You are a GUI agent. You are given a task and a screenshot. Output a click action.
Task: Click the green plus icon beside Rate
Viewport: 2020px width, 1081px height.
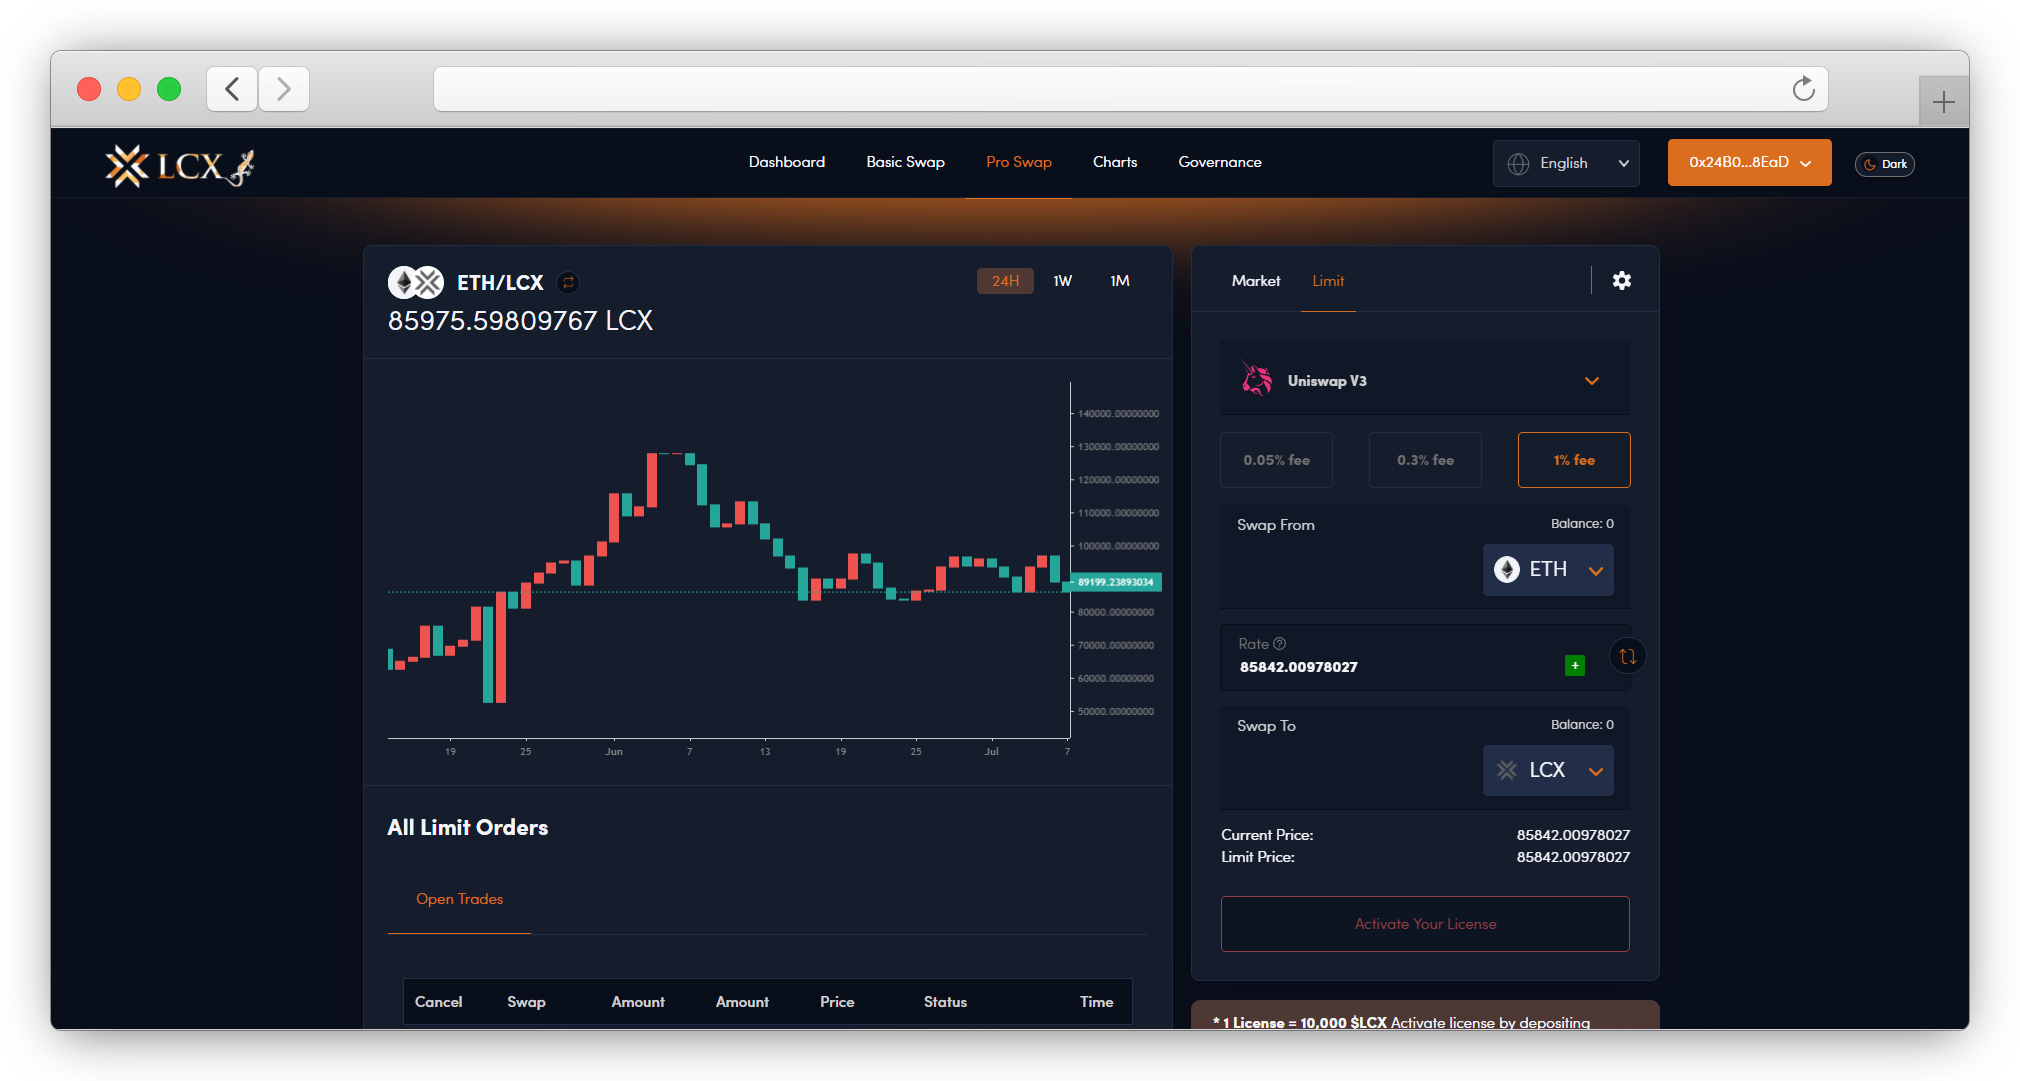coord(1575,665)
